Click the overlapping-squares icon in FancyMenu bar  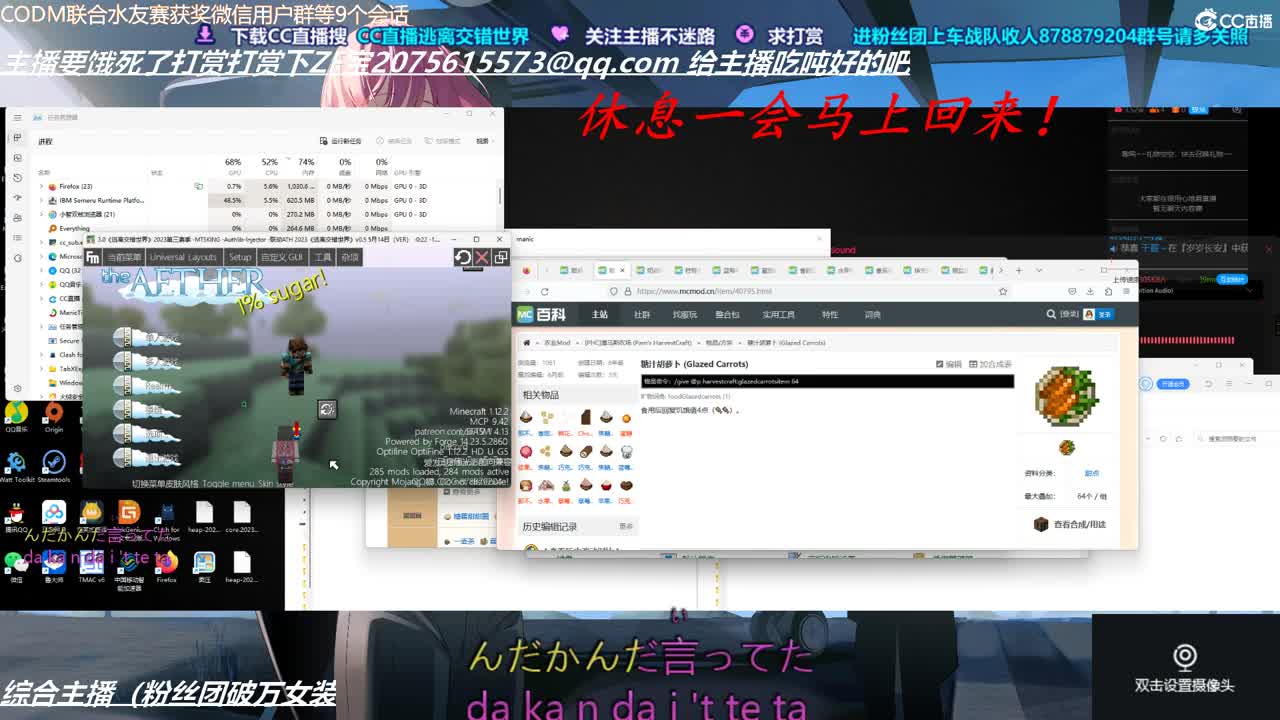[500, 257]
